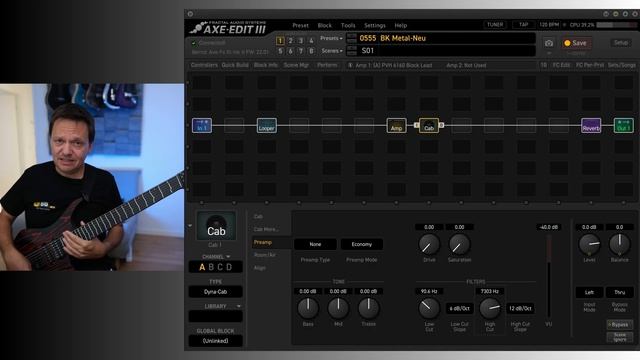Switch to the Align page tab
Screen dimensions: 640x360
(x=260, y=268)
